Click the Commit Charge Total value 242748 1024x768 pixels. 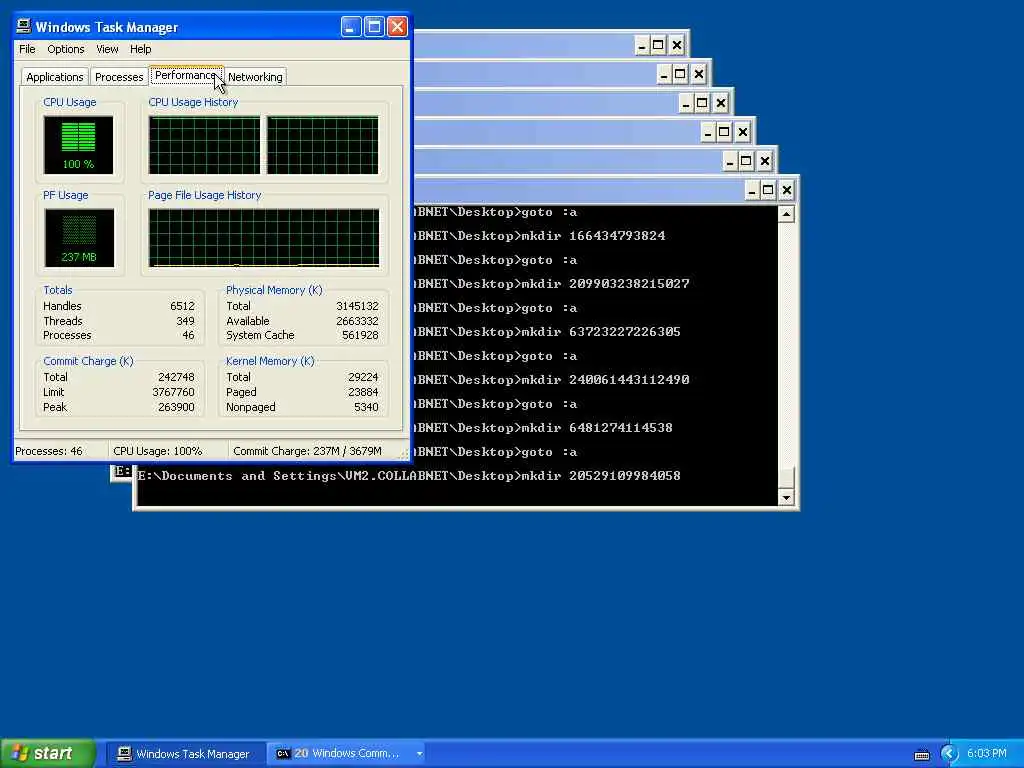click(176, 377)
